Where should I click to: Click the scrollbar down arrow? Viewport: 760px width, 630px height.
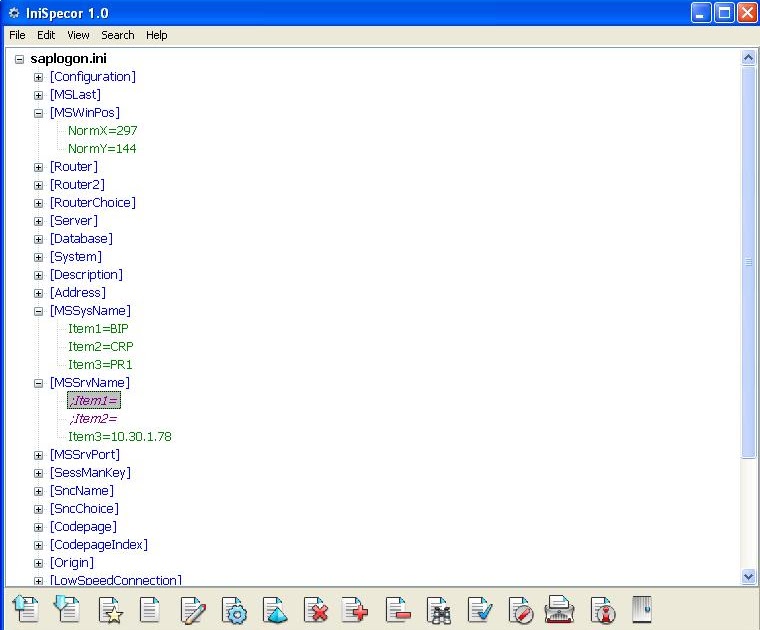[x=748, y=576]
